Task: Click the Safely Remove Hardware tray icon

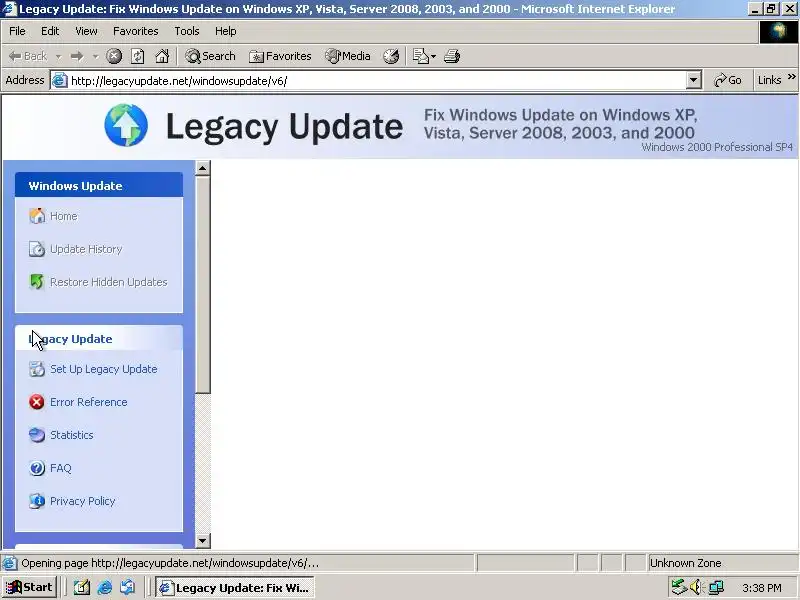Action: [x=679, y=588]
